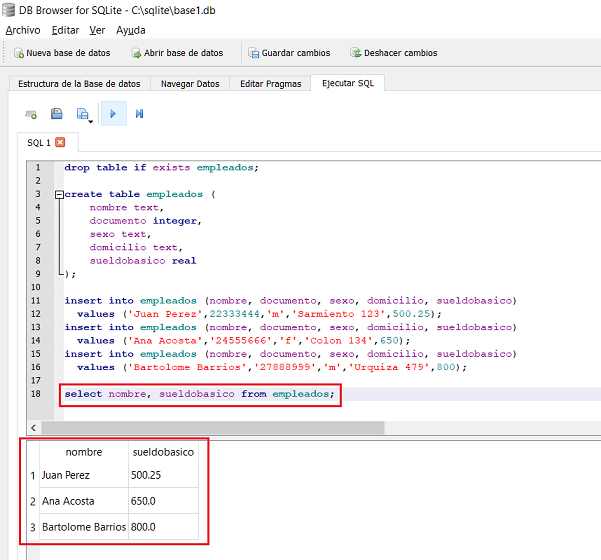Click 'Bartolome Barrios' values line in editor
This screenshot has height=560, width=601.
point(272,367)
